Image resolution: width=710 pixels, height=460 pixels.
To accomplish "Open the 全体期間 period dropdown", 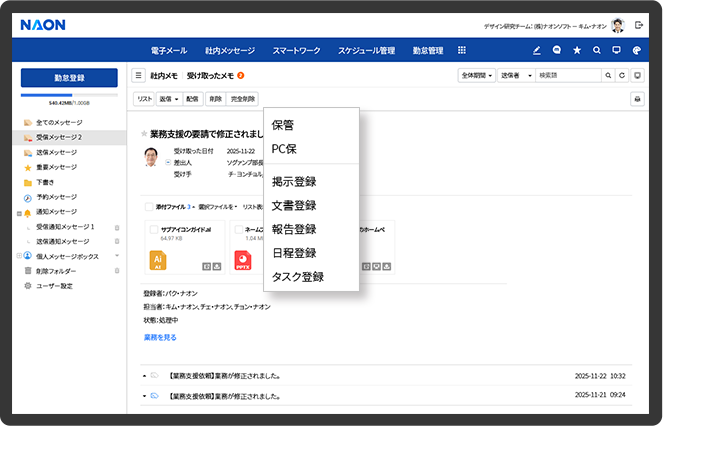I will (x=476, y=75).
